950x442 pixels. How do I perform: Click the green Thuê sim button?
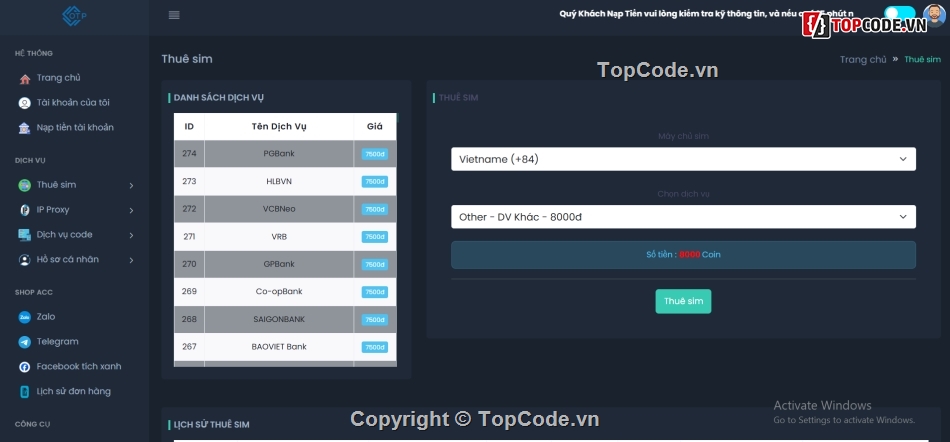pos(683,302)
